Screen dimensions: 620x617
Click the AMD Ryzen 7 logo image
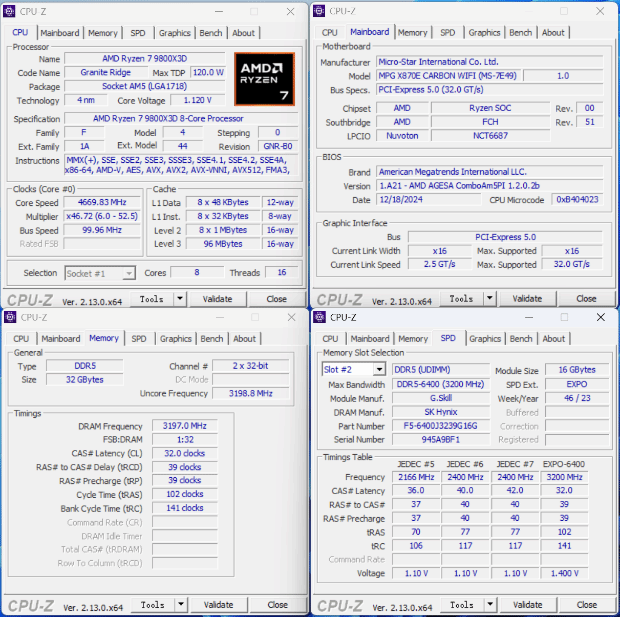[x=264, y=79]
